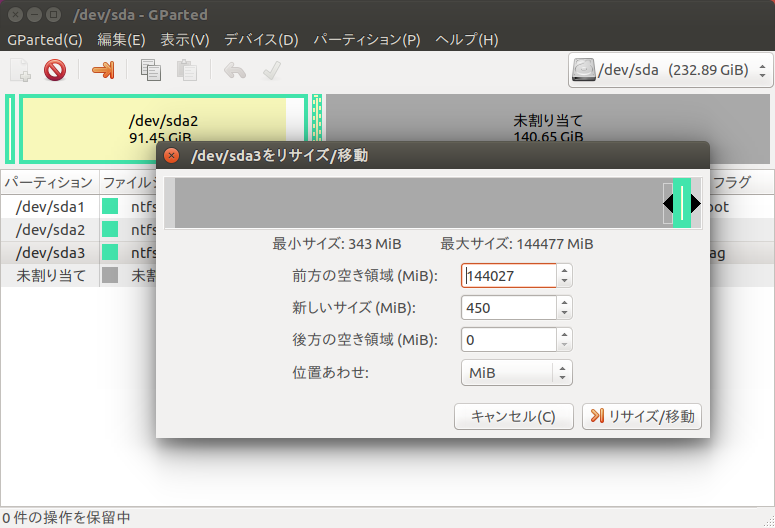Click the フラグ column header

(741, 182)
